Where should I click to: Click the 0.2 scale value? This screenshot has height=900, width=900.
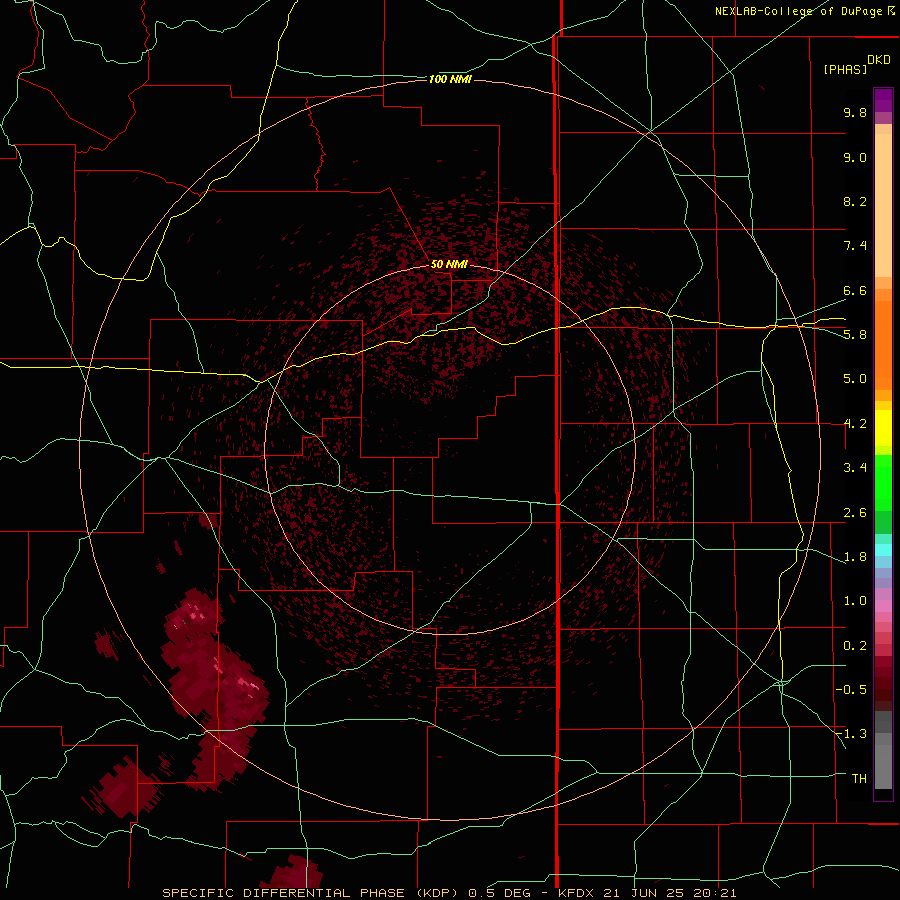pyautogui.click(x=855, y=646)
